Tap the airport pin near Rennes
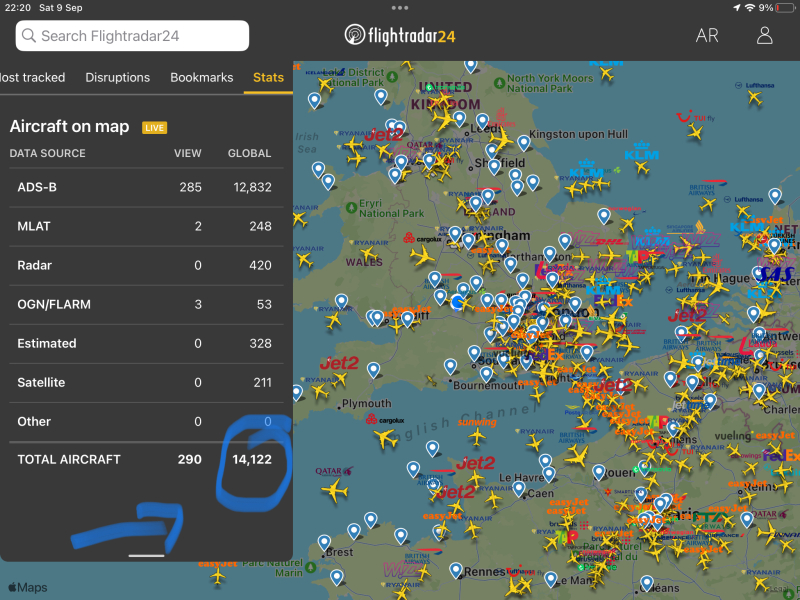This screenshot has height=600, width=800. tap(456, 570)
